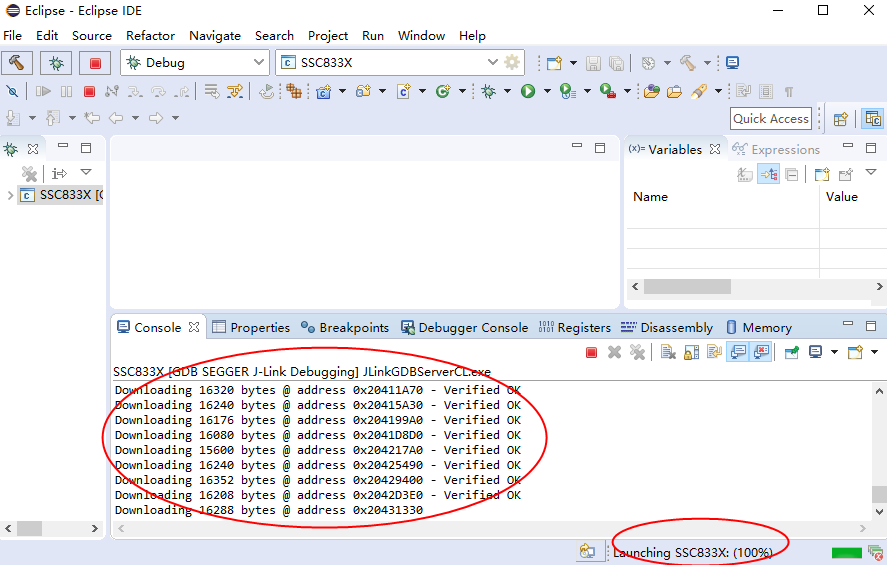Click the Clear Console icon

669,353
